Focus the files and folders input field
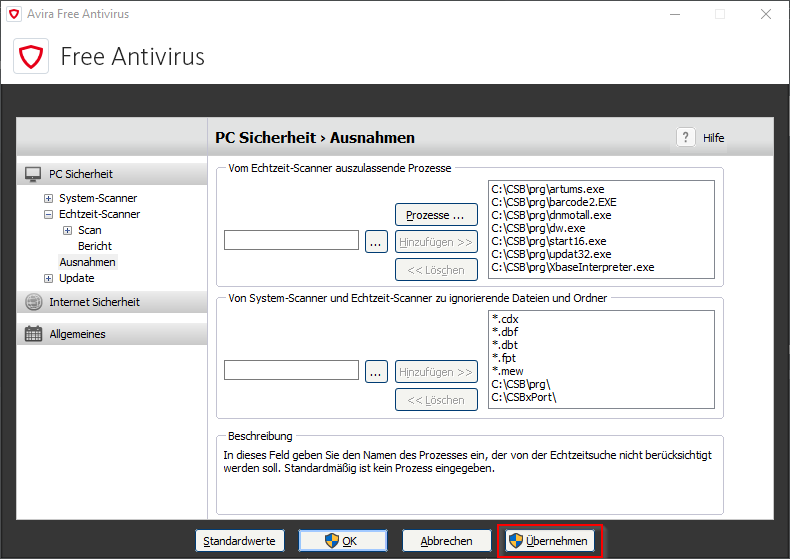Image resolution: width=790 pixels, height=559 pixels. point(291,370)
